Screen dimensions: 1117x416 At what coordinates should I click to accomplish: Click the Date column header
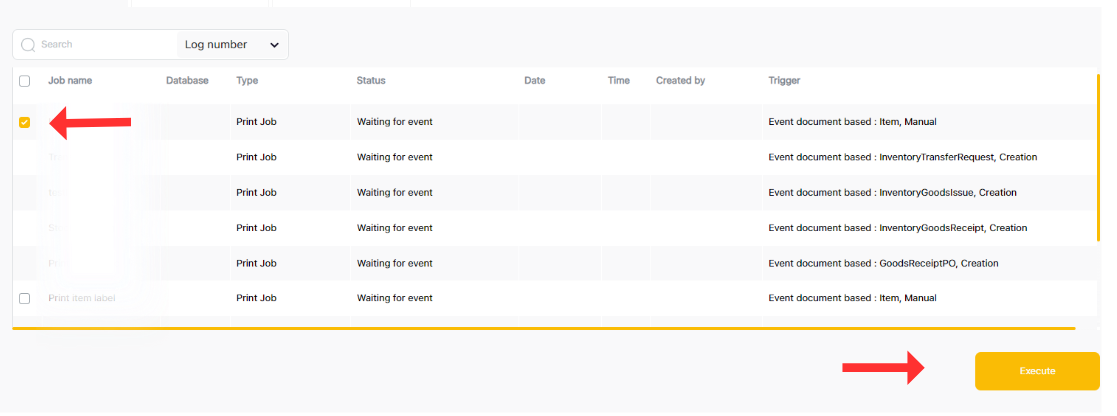pos(534,81)
